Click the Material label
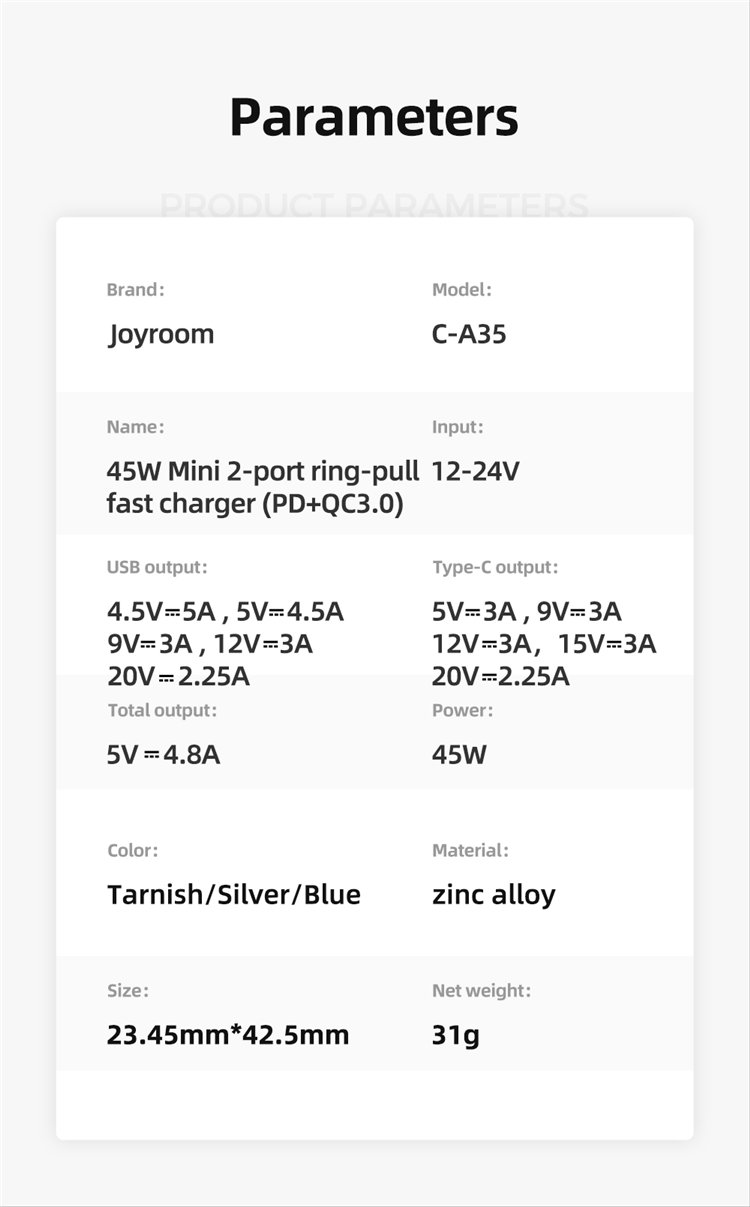 coord(470,850)
